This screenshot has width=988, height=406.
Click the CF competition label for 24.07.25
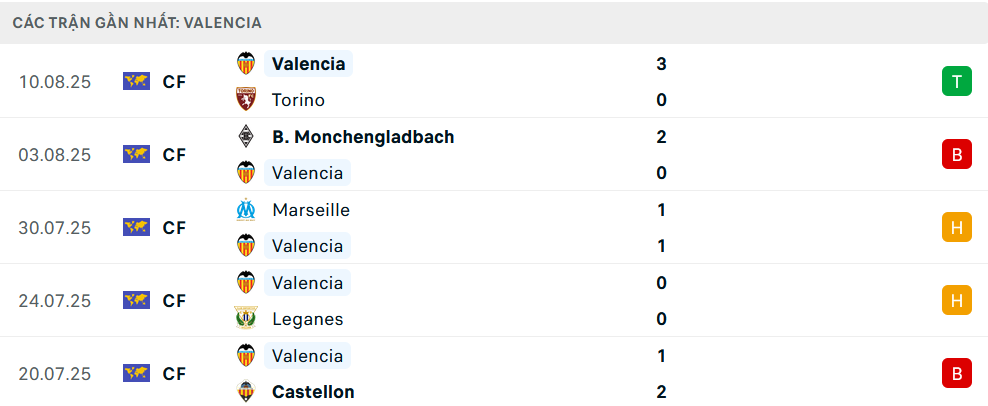click(174, 300)
